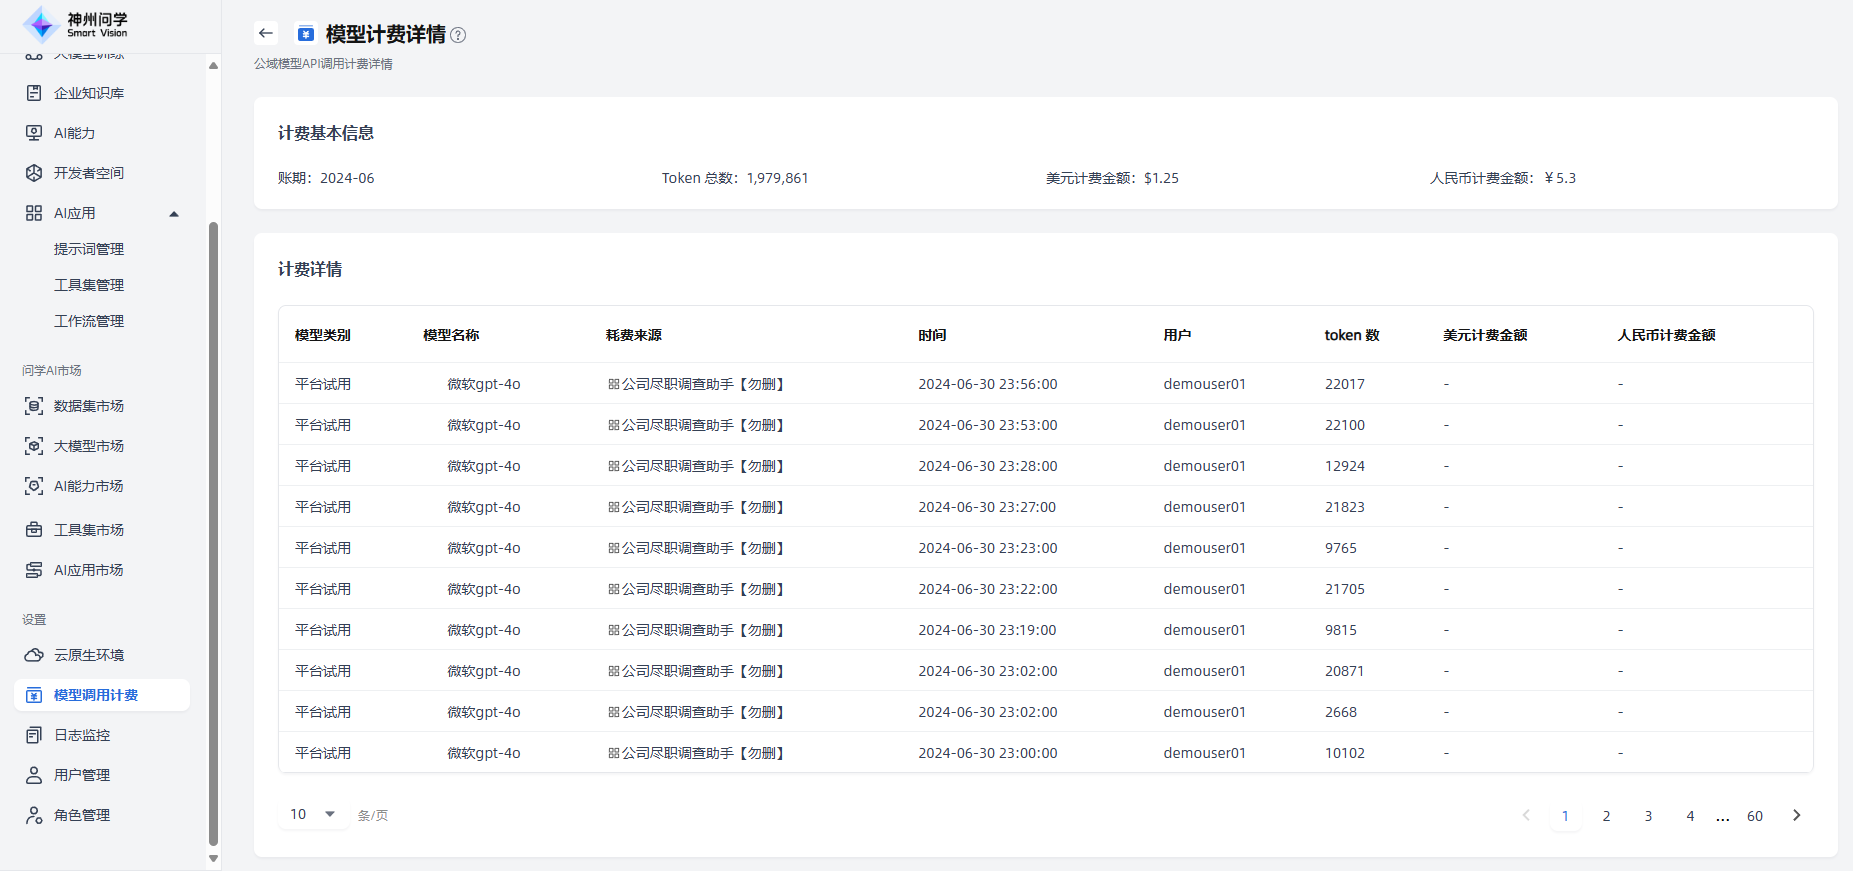Click the timestamp 2024-06-30 23:00:00
The image size is (1853, 871).
tap(988, 753)
